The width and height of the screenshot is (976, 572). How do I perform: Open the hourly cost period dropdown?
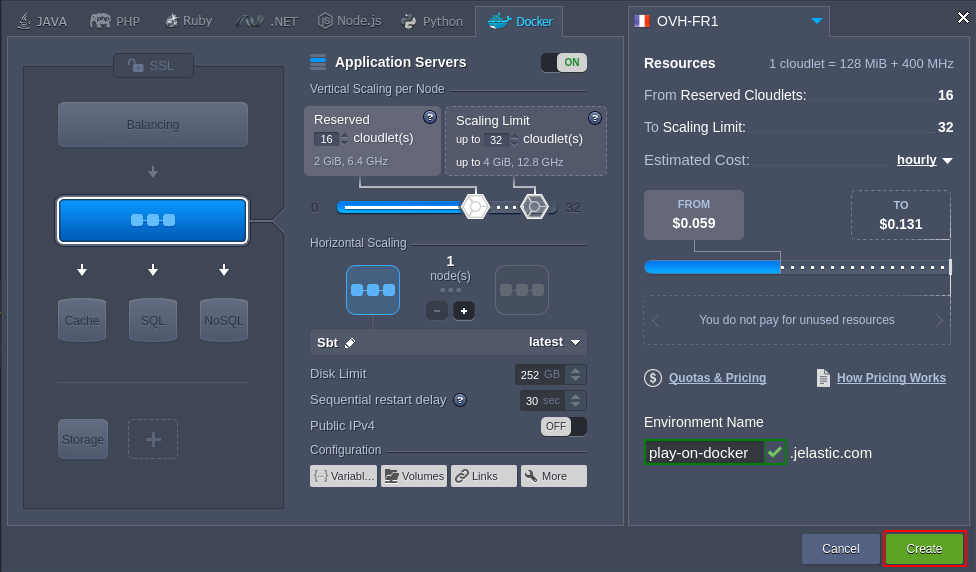tap(924, 160)
